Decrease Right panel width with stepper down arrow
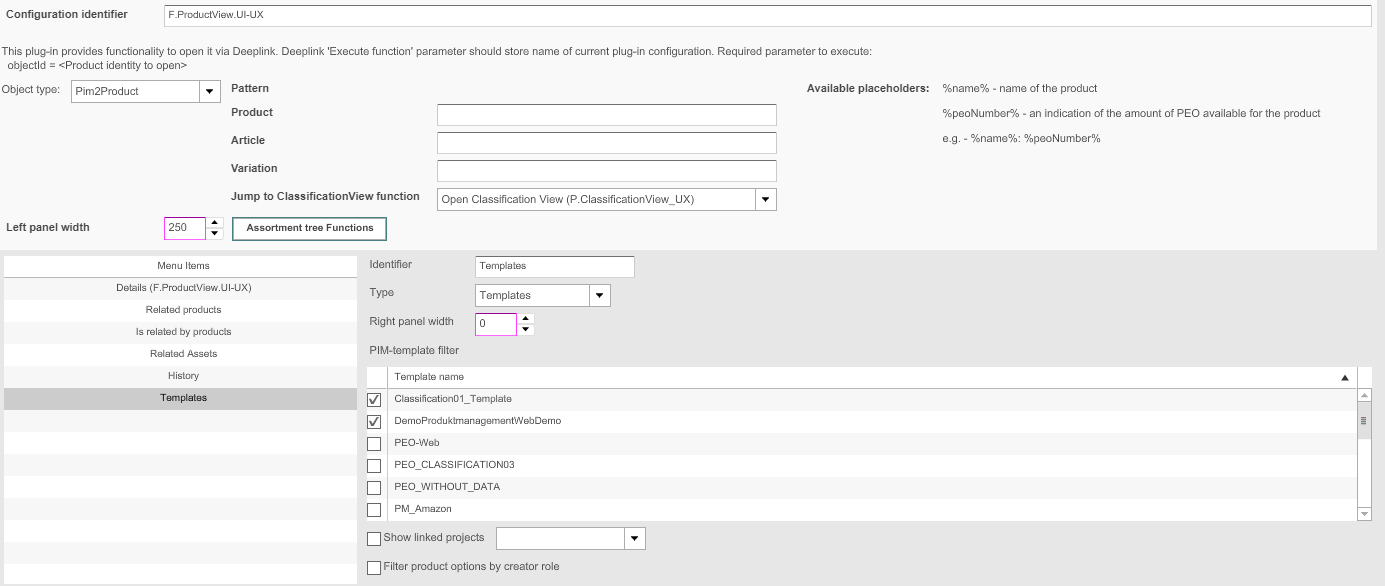 click(526, 329)
